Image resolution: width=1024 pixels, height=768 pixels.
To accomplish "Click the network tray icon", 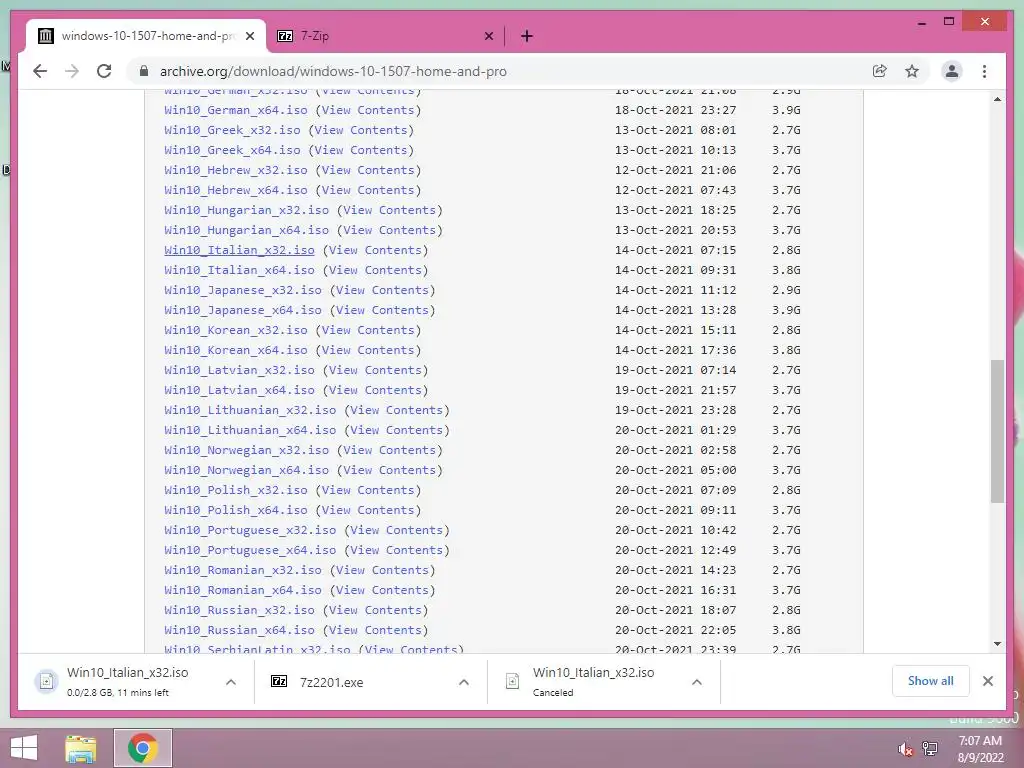I will (x=930, y=749).
